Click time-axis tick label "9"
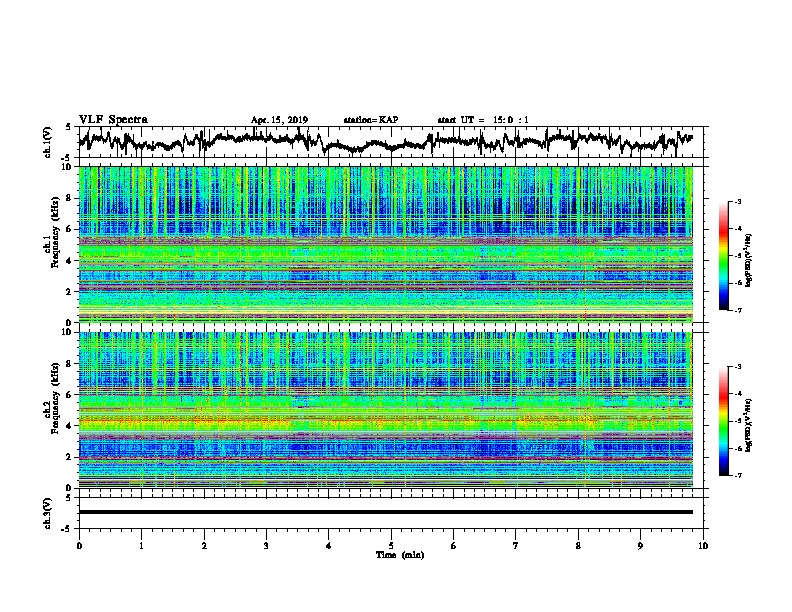The image size is (792, 612). point(640,546)
